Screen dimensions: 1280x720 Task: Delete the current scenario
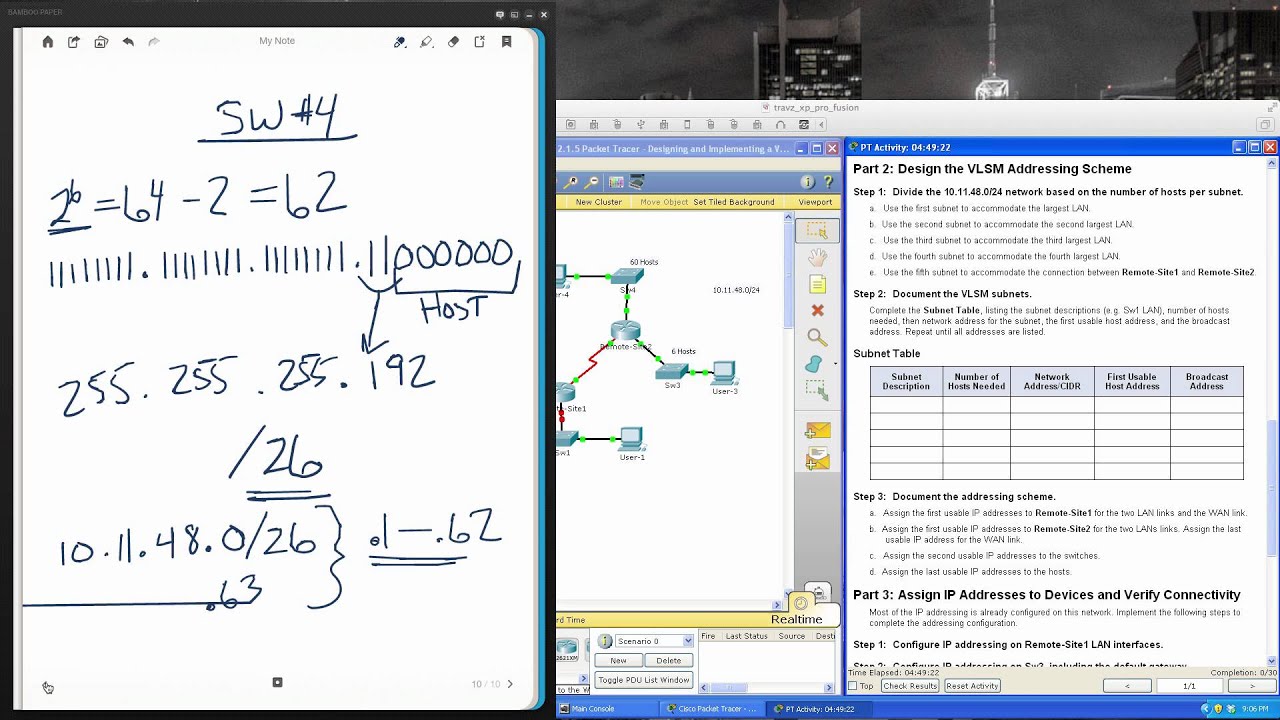click(x=669, y=660)
